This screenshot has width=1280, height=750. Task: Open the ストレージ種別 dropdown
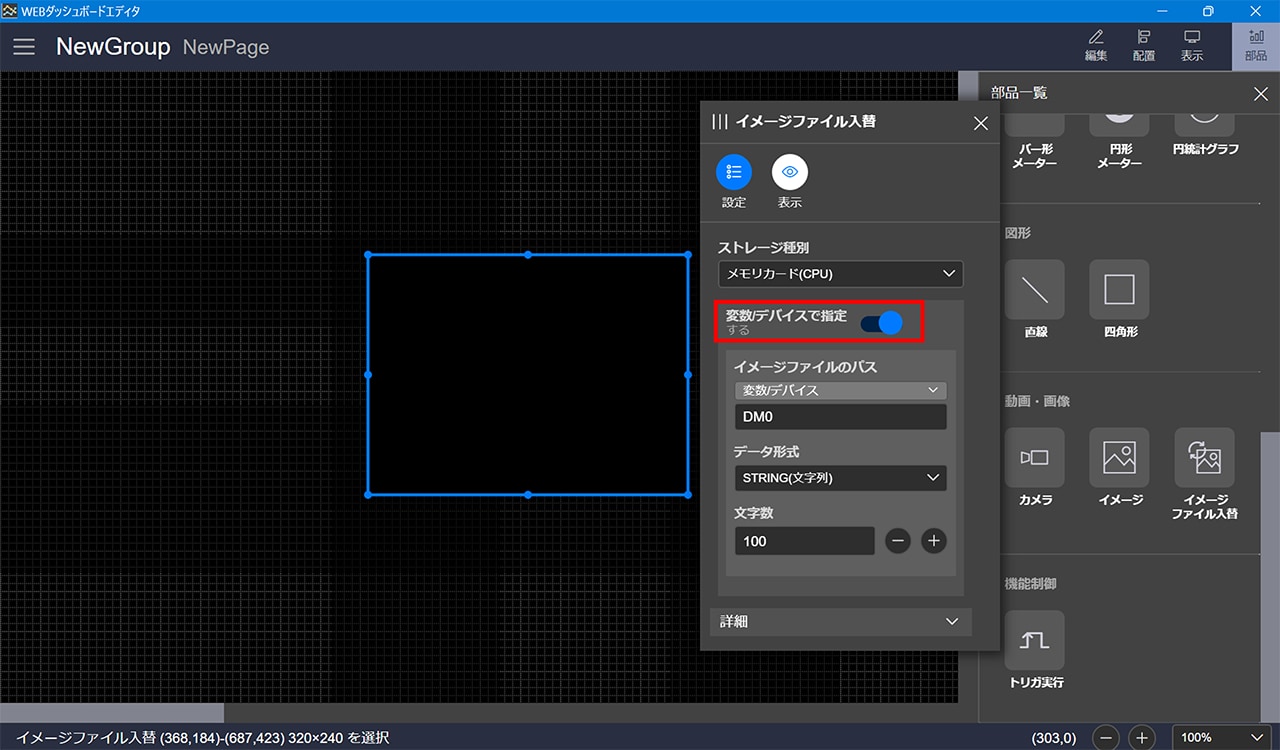point(840,273)
